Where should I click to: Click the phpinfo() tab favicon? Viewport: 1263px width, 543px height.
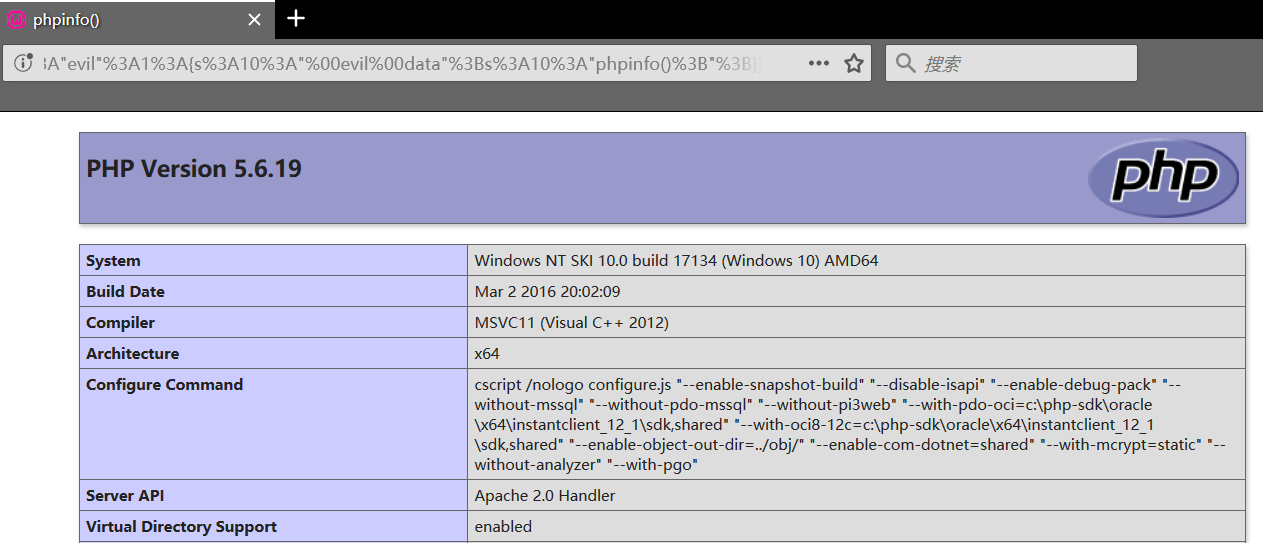tap(16, 20)
